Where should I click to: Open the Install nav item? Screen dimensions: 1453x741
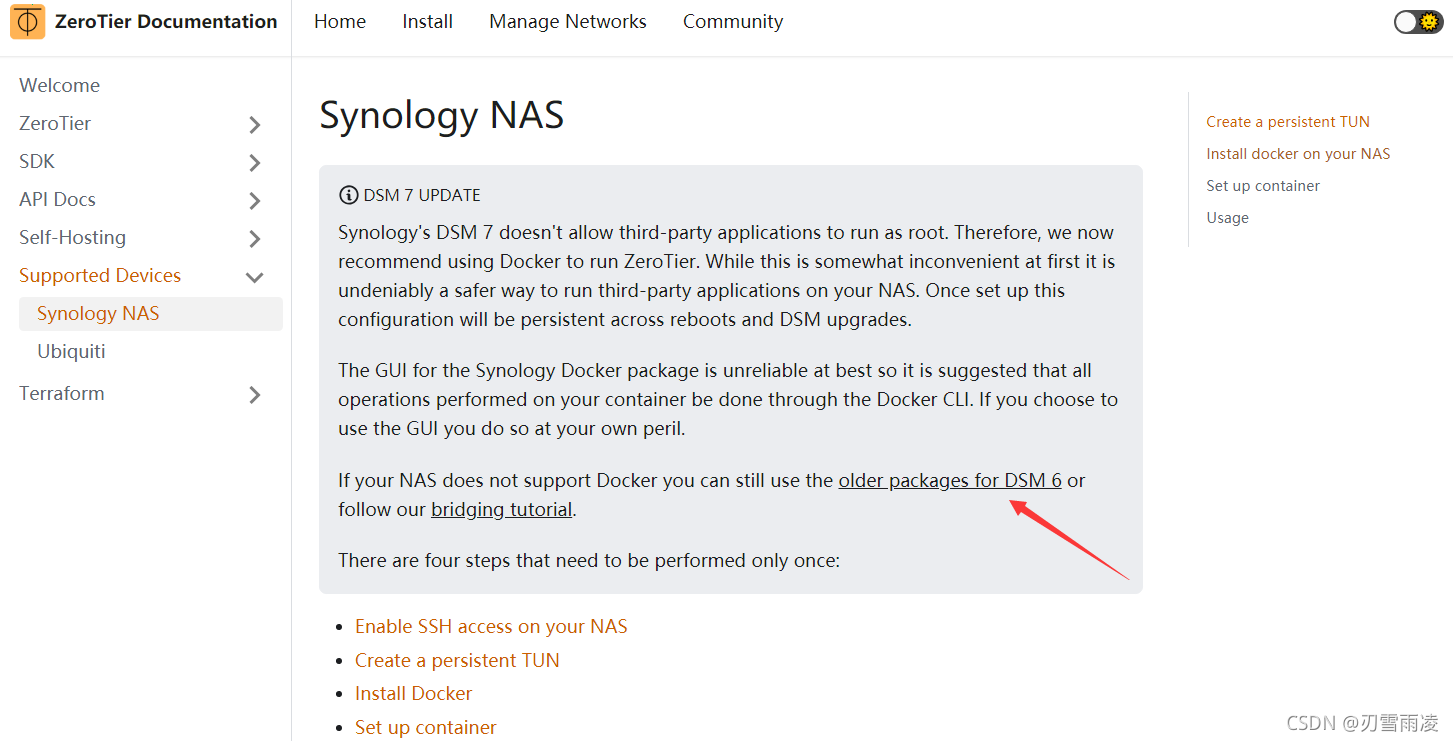pyautogui.click(x=428, y=21)
